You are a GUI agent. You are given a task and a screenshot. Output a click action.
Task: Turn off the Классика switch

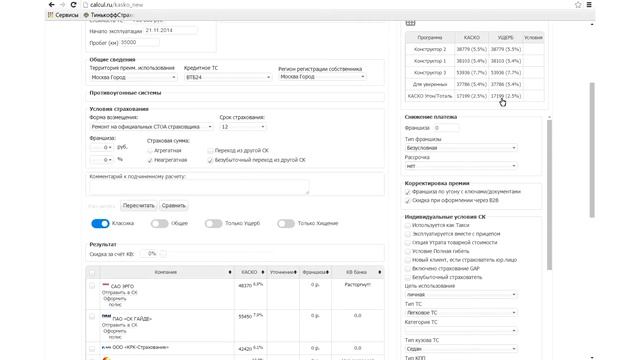100,223
